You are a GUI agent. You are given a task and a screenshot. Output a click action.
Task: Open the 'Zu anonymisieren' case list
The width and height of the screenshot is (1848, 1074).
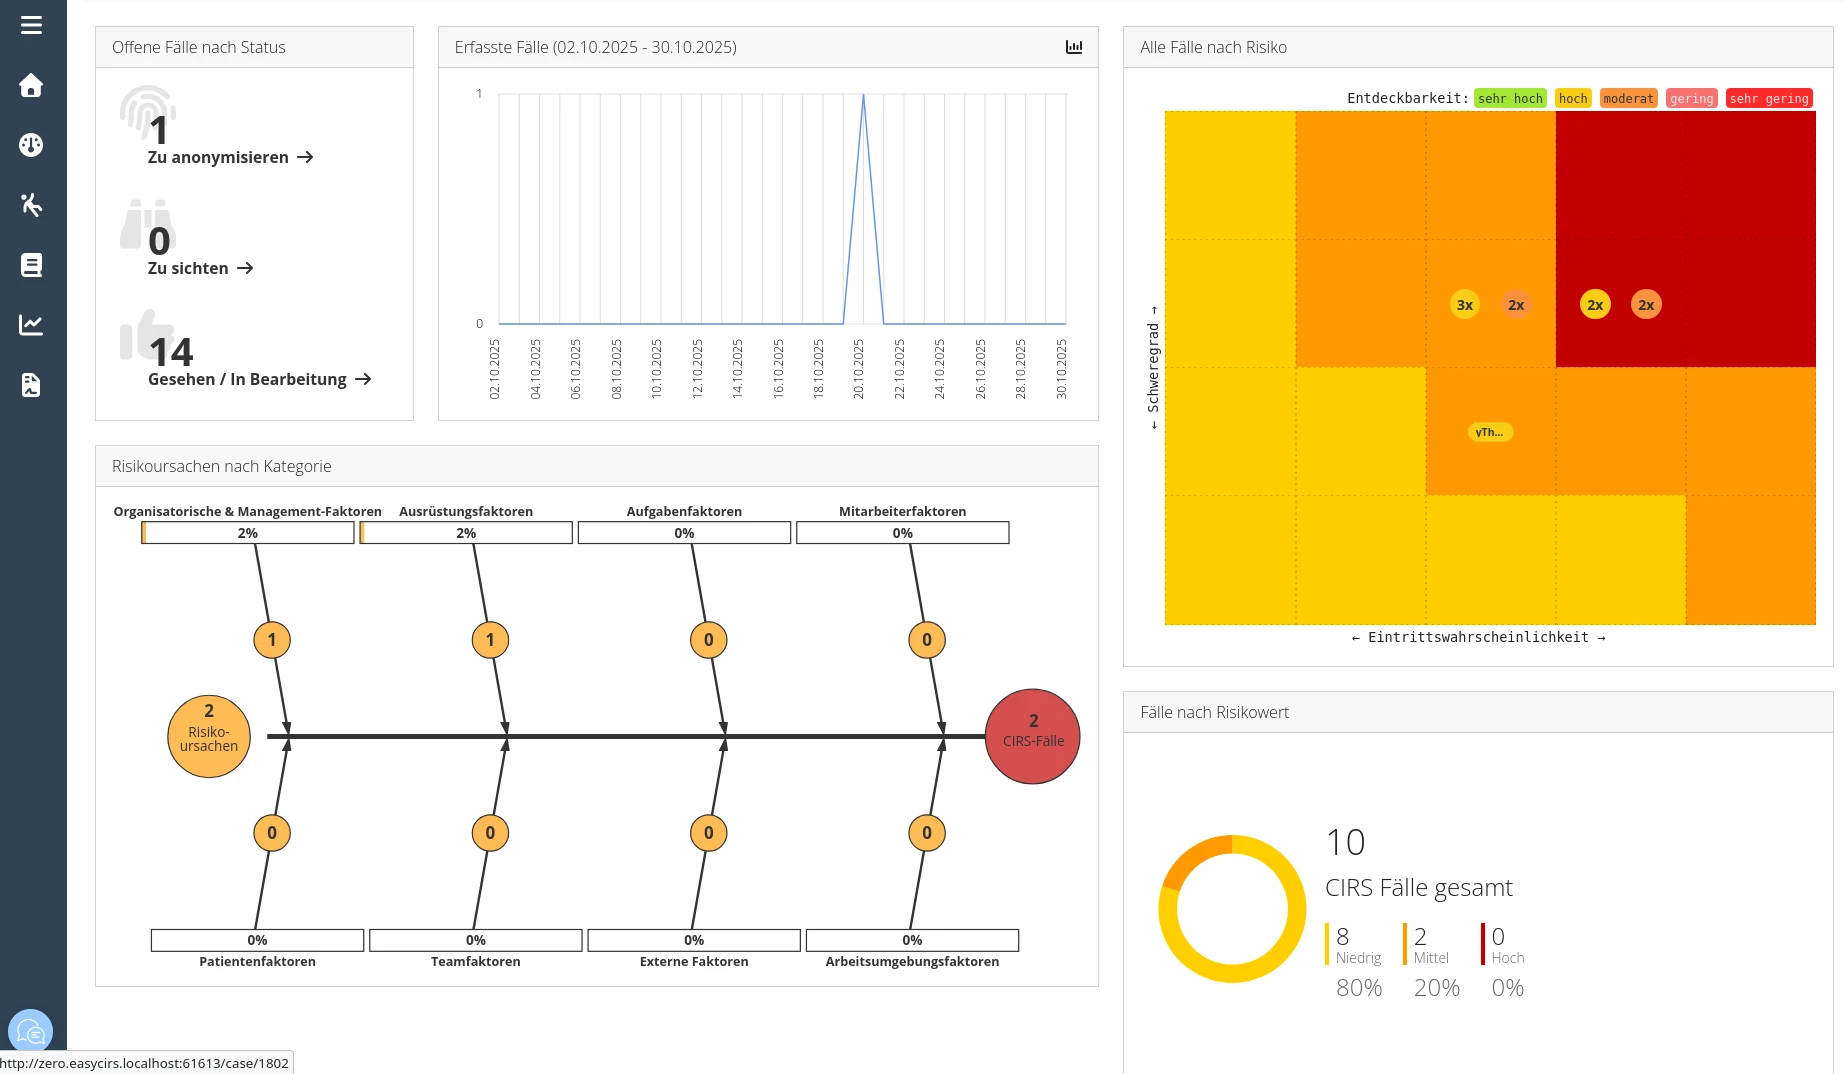pos(230,157)
